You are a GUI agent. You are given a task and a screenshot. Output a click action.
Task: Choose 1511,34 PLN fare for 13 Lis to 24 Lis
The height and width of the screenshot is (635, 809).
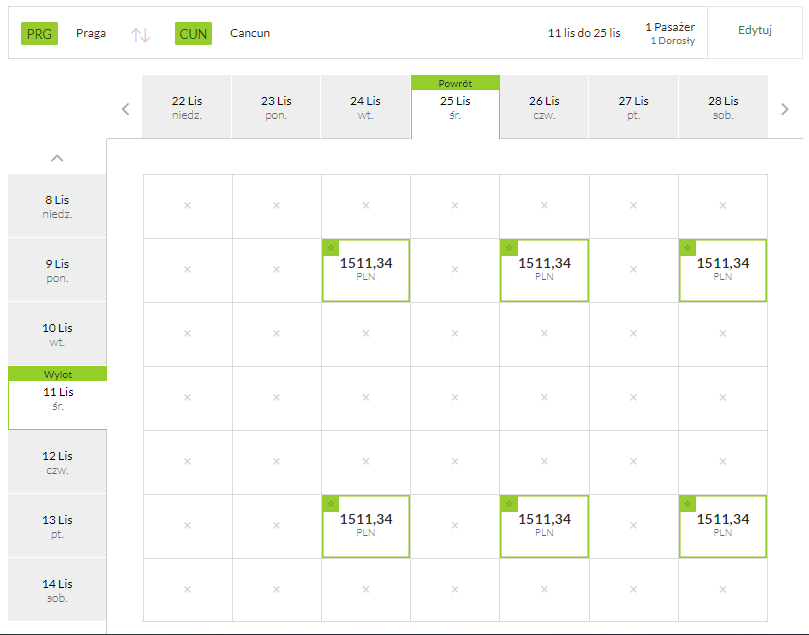(366, 526)
